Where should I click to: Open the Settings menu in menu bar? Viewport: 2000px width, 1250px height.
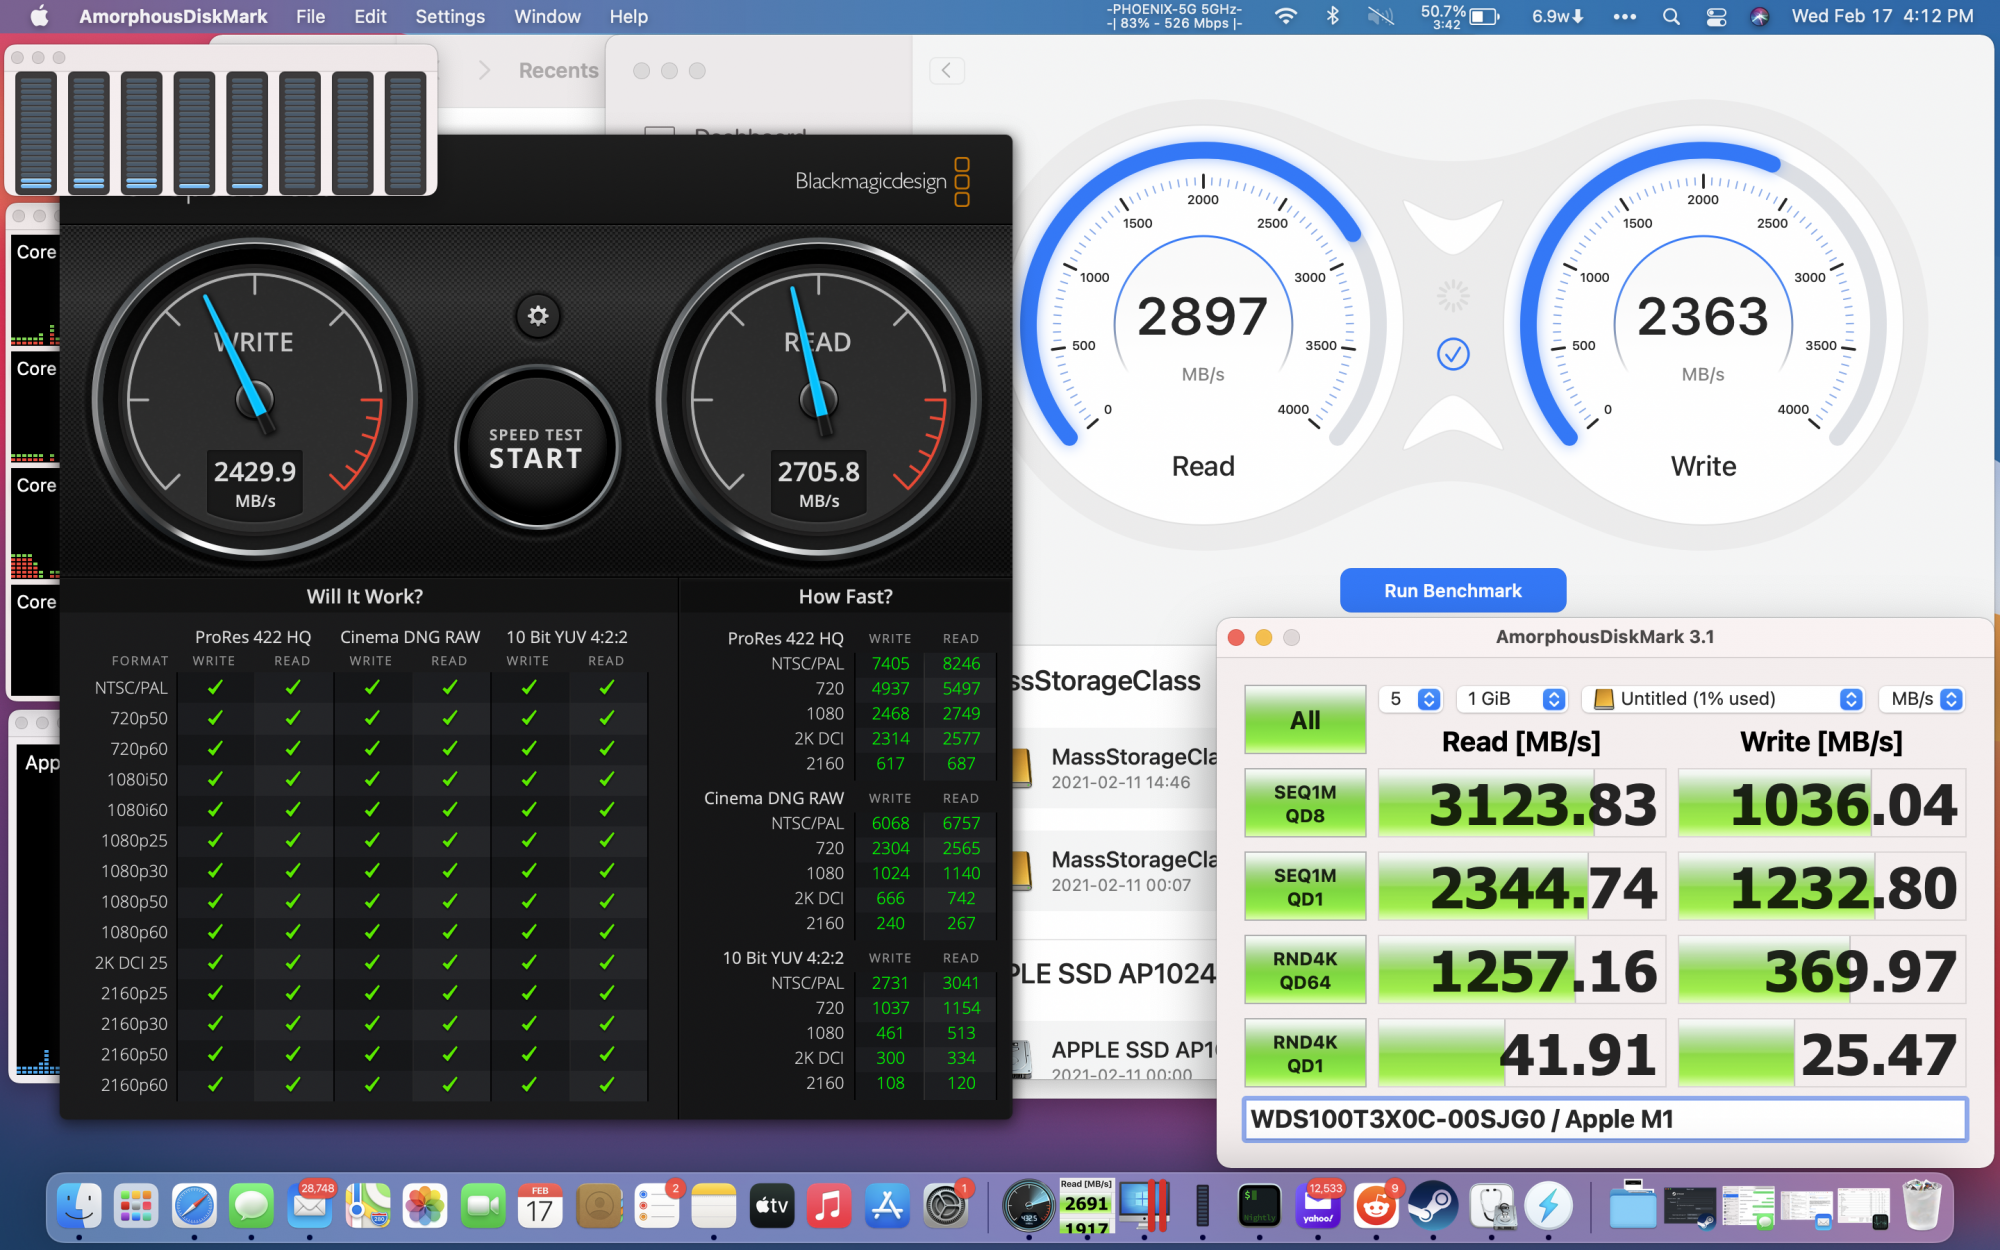tap(450, 16)
